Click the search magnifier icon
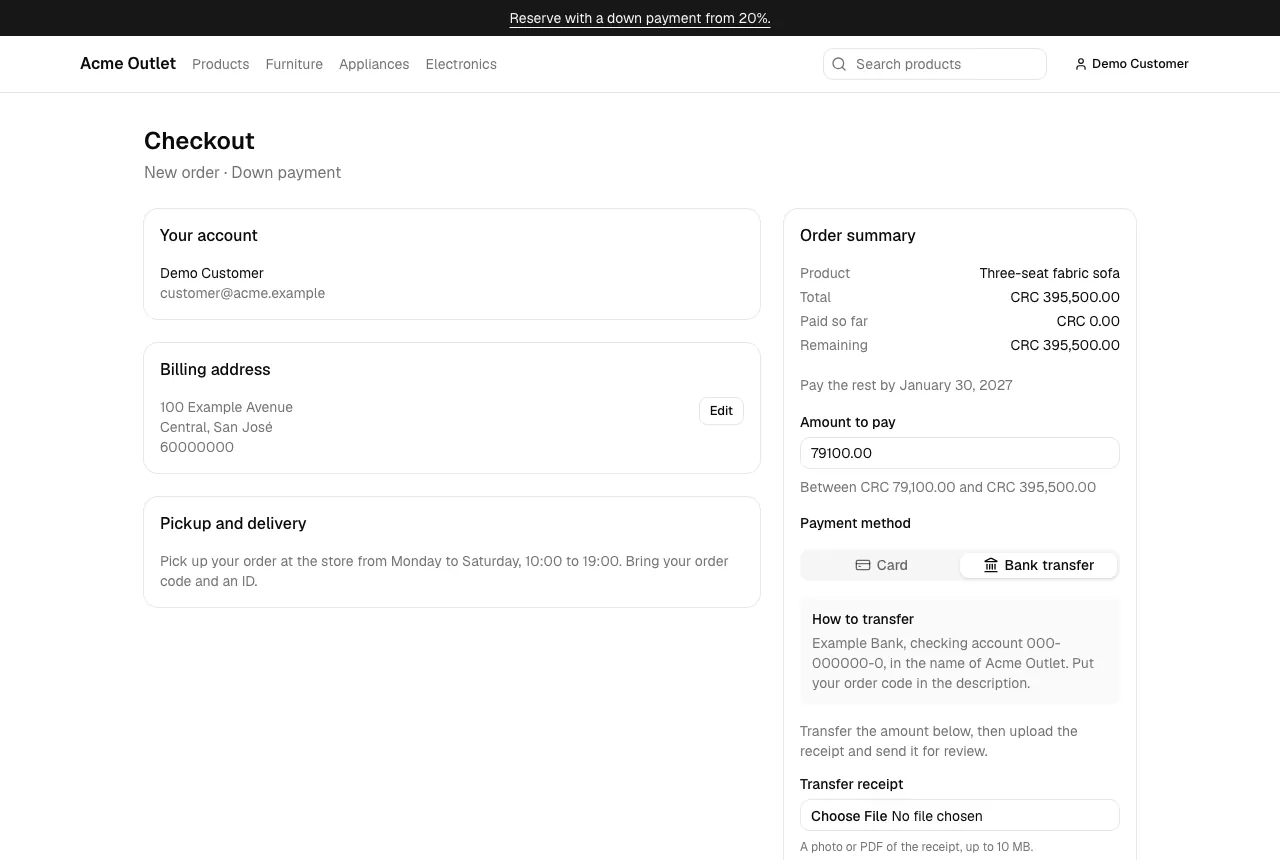This screenshot has height=860, width=1280. (x=839, y=64)
